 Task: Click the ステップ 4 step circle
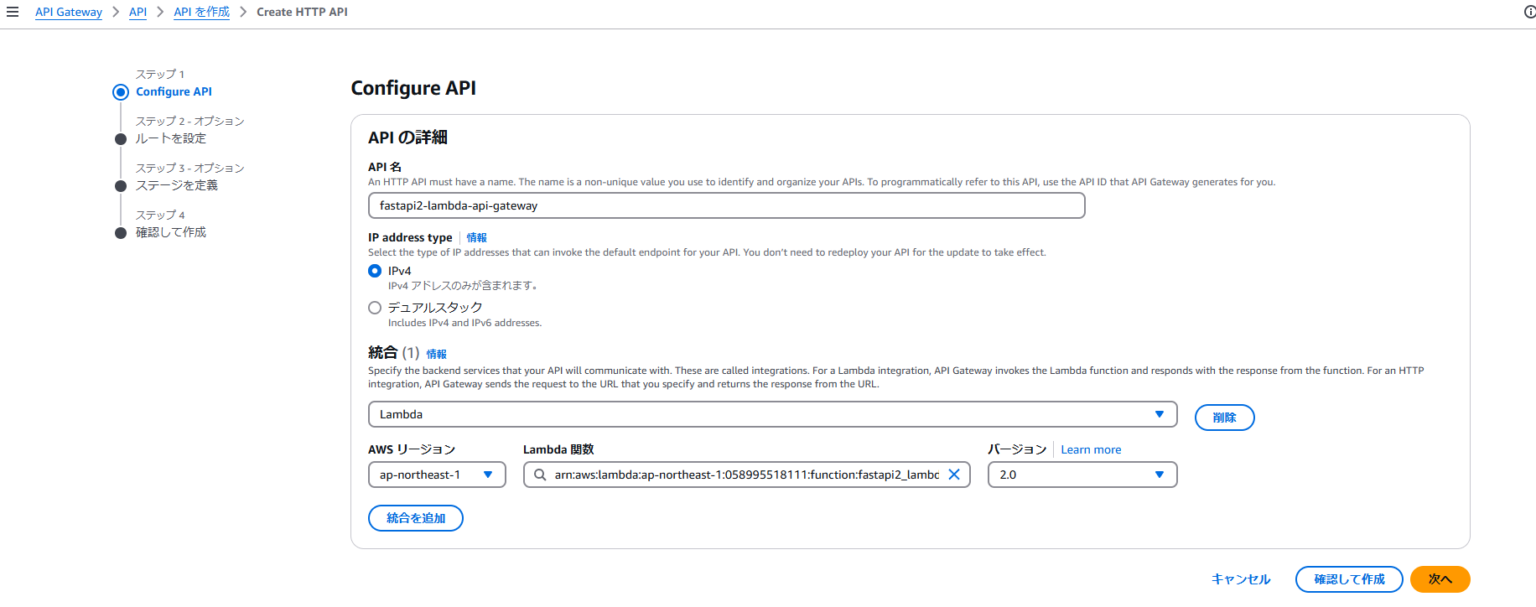pos(121,231)
